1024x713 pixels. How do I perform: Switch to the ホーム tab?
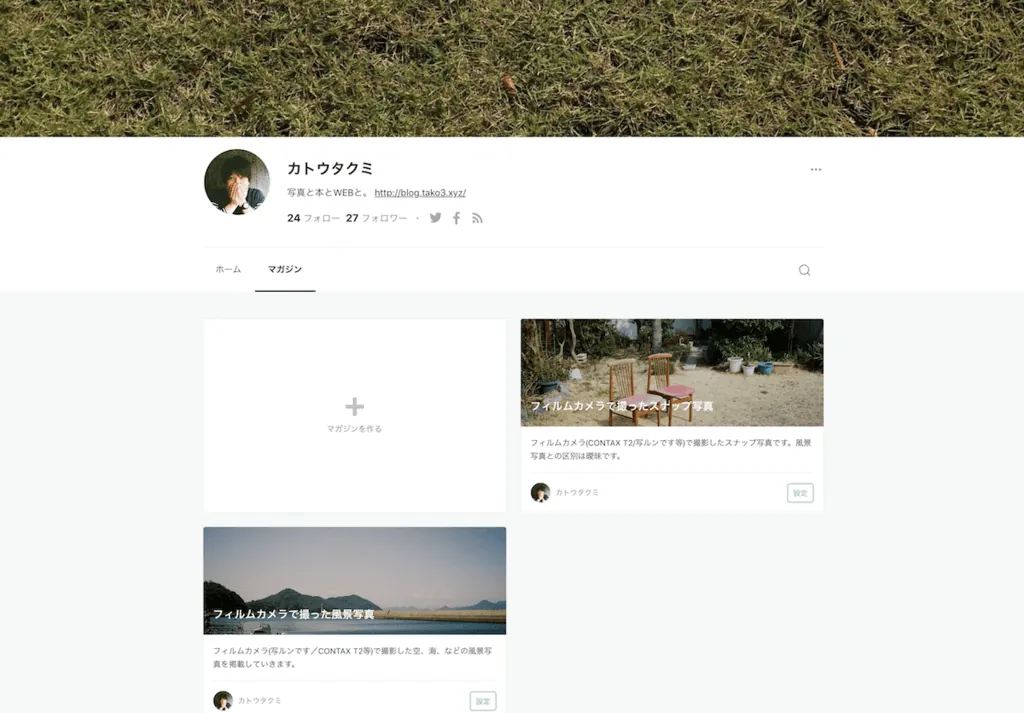coord(227,269)
